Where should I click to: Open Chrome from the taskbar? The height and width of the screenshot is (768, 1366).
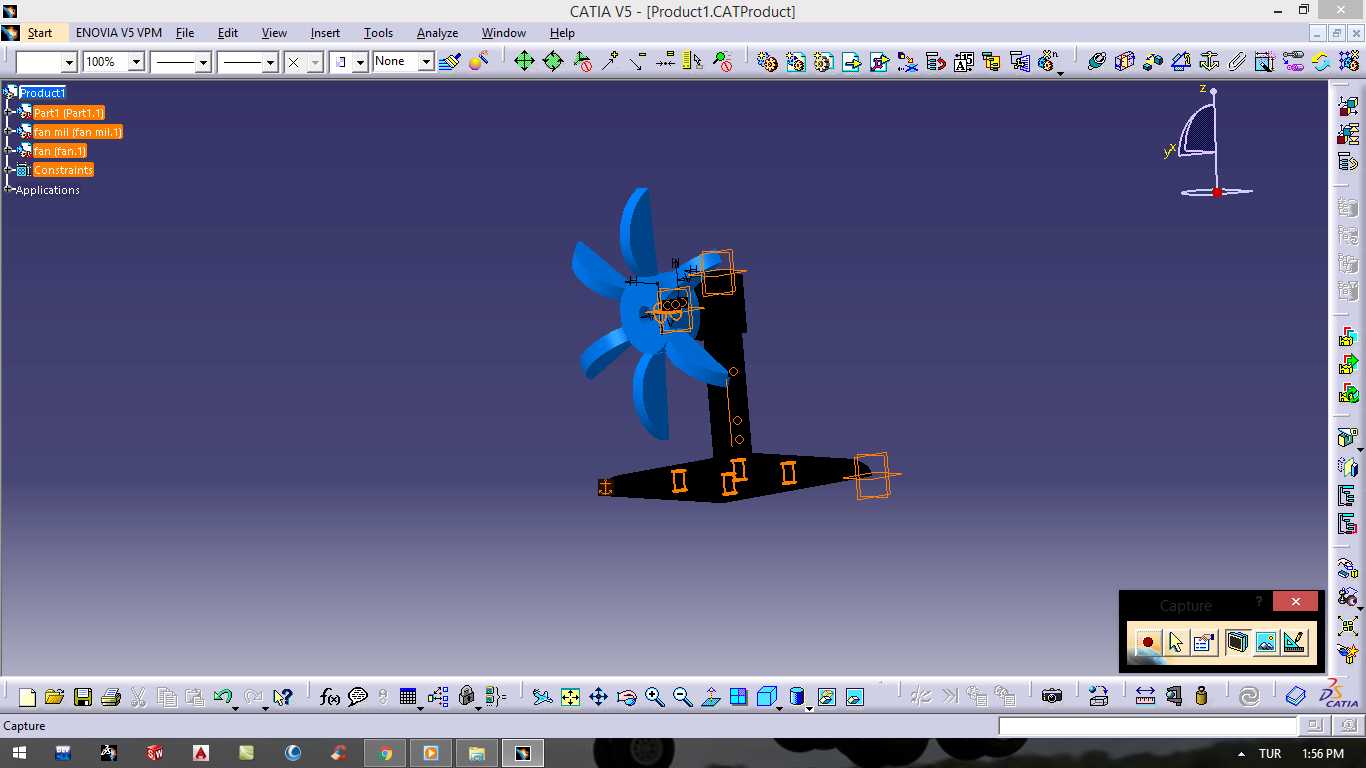(385, 753)
